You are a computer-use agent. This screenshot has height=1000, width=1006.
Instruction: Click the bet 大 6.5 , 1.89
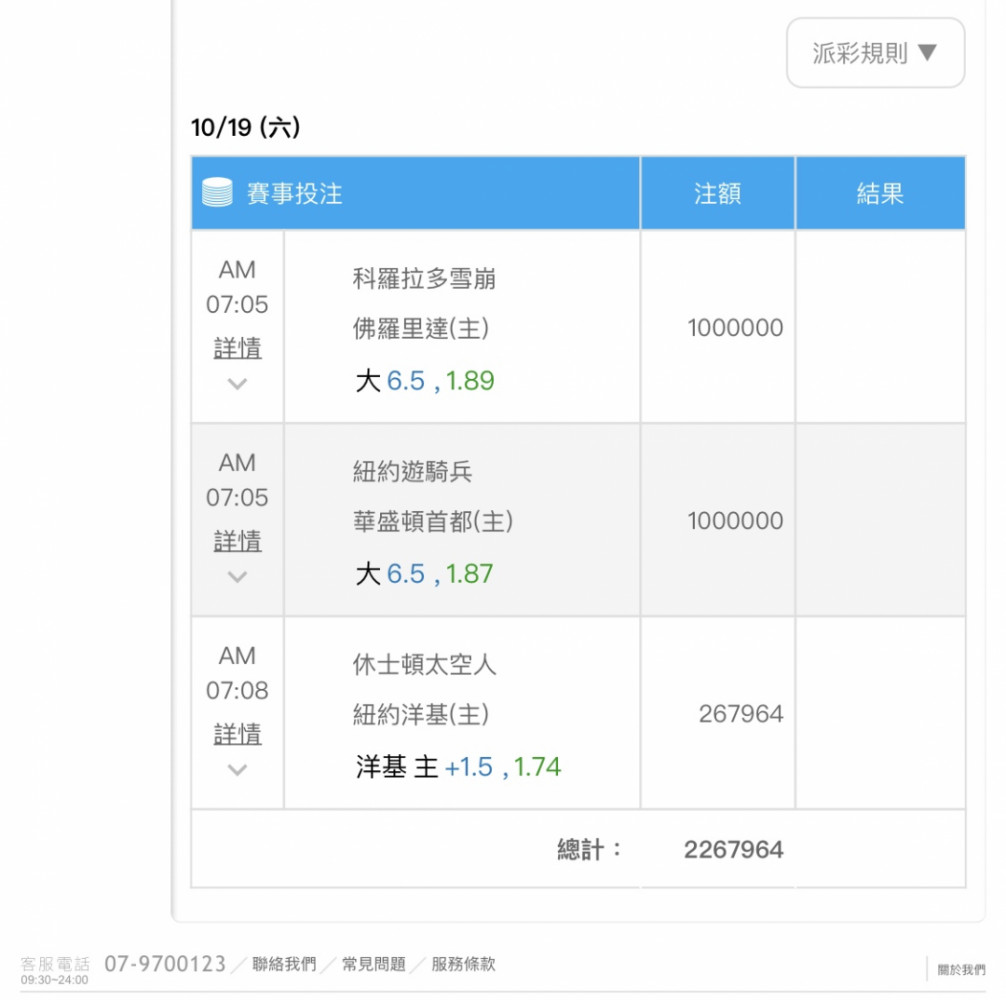tap(425, 381)
